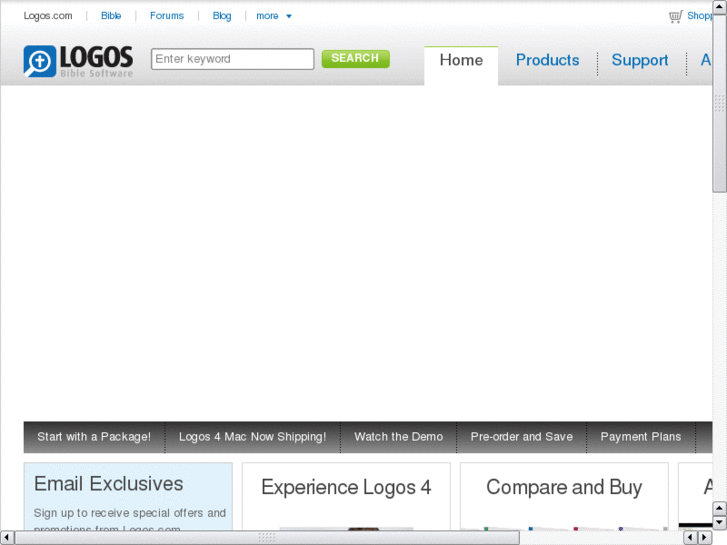Expand the more dropdown menu
The image size is (727, 545).
[x=274, y=16]
